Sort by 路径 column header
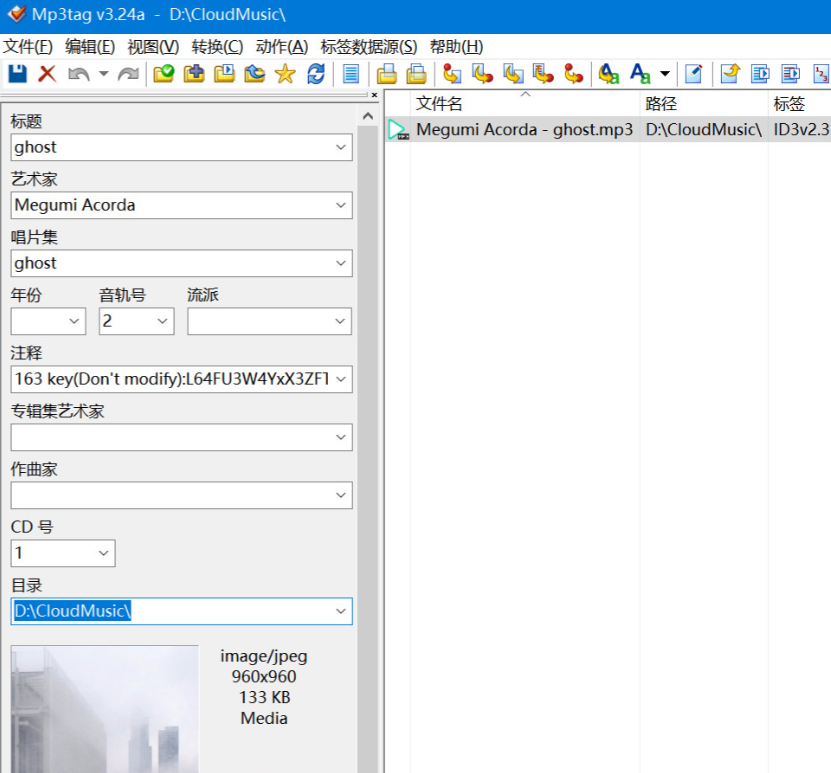831x773 pixels. (x=704, y=103)
